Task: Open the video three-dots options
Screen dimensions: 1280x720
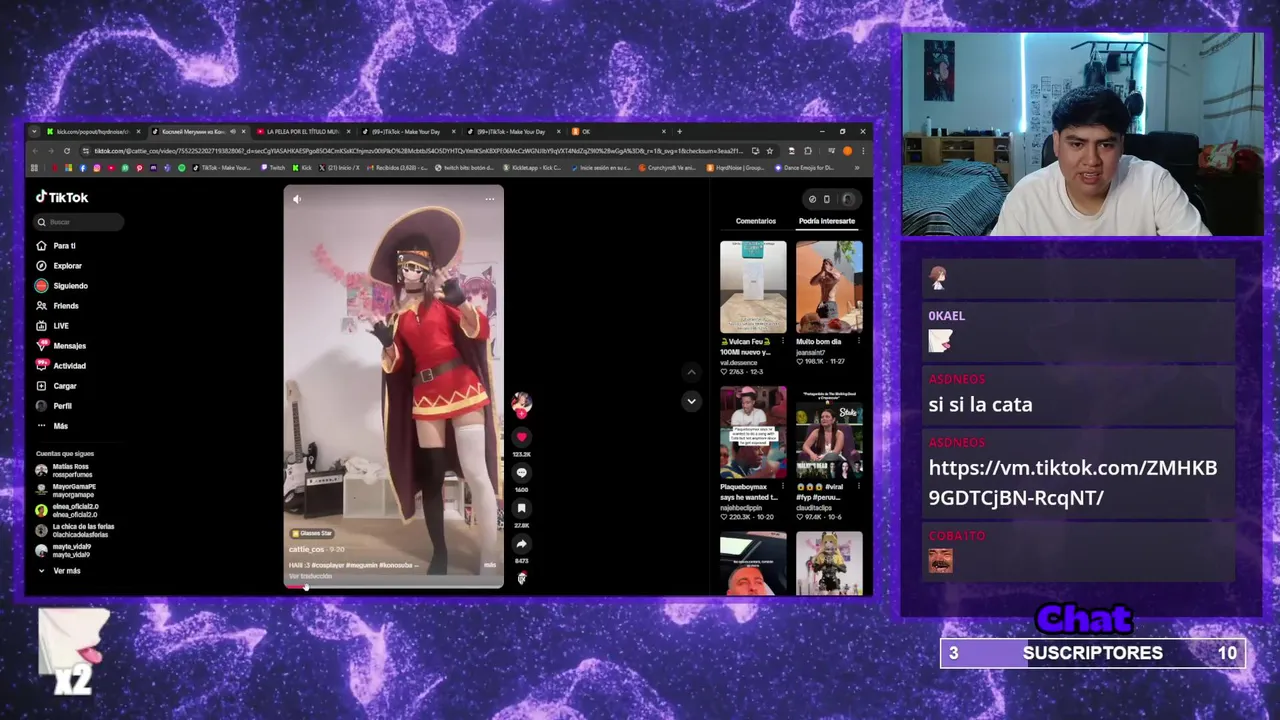Action: (489, 199)
